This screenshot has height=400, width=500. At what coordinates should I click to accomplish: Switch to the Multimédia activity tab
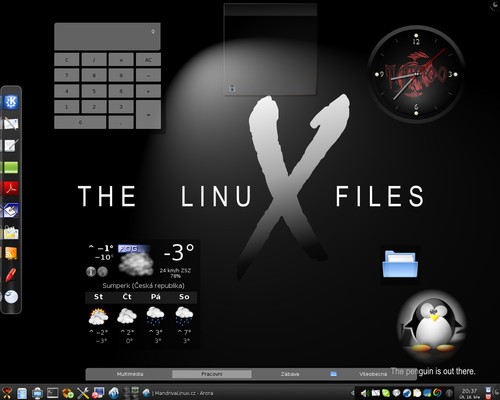pos(130,374)
